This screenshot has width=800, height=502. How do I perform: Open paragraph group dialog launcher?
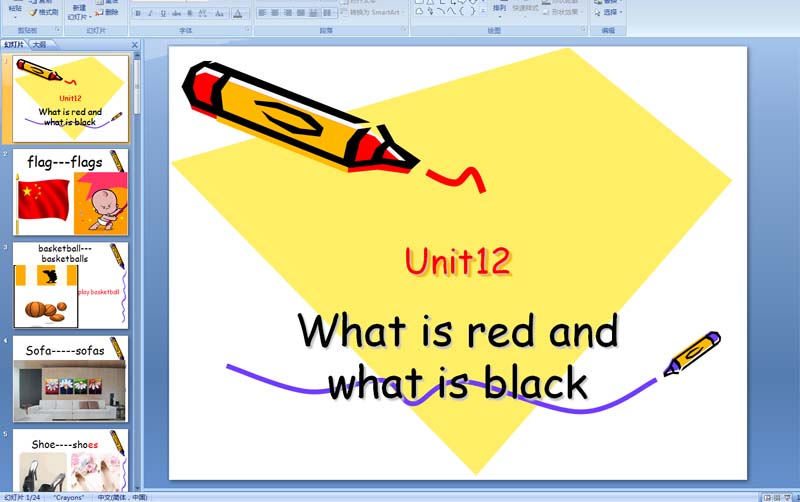(x=404, y=30)
